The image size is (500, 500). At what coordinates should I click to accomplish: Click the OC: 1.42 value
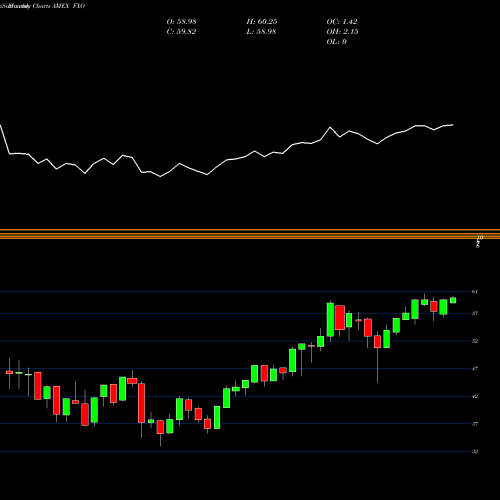(342, 22)
